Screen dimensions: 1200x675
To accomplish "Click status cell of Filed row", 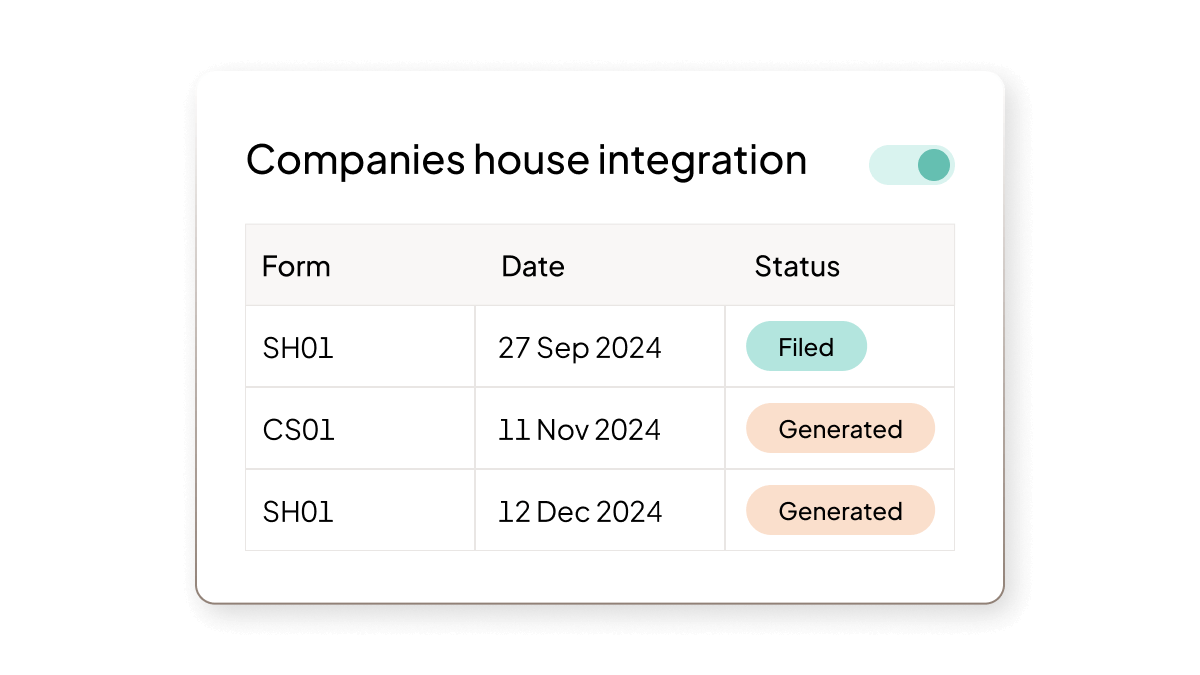I will pos(840,346).
